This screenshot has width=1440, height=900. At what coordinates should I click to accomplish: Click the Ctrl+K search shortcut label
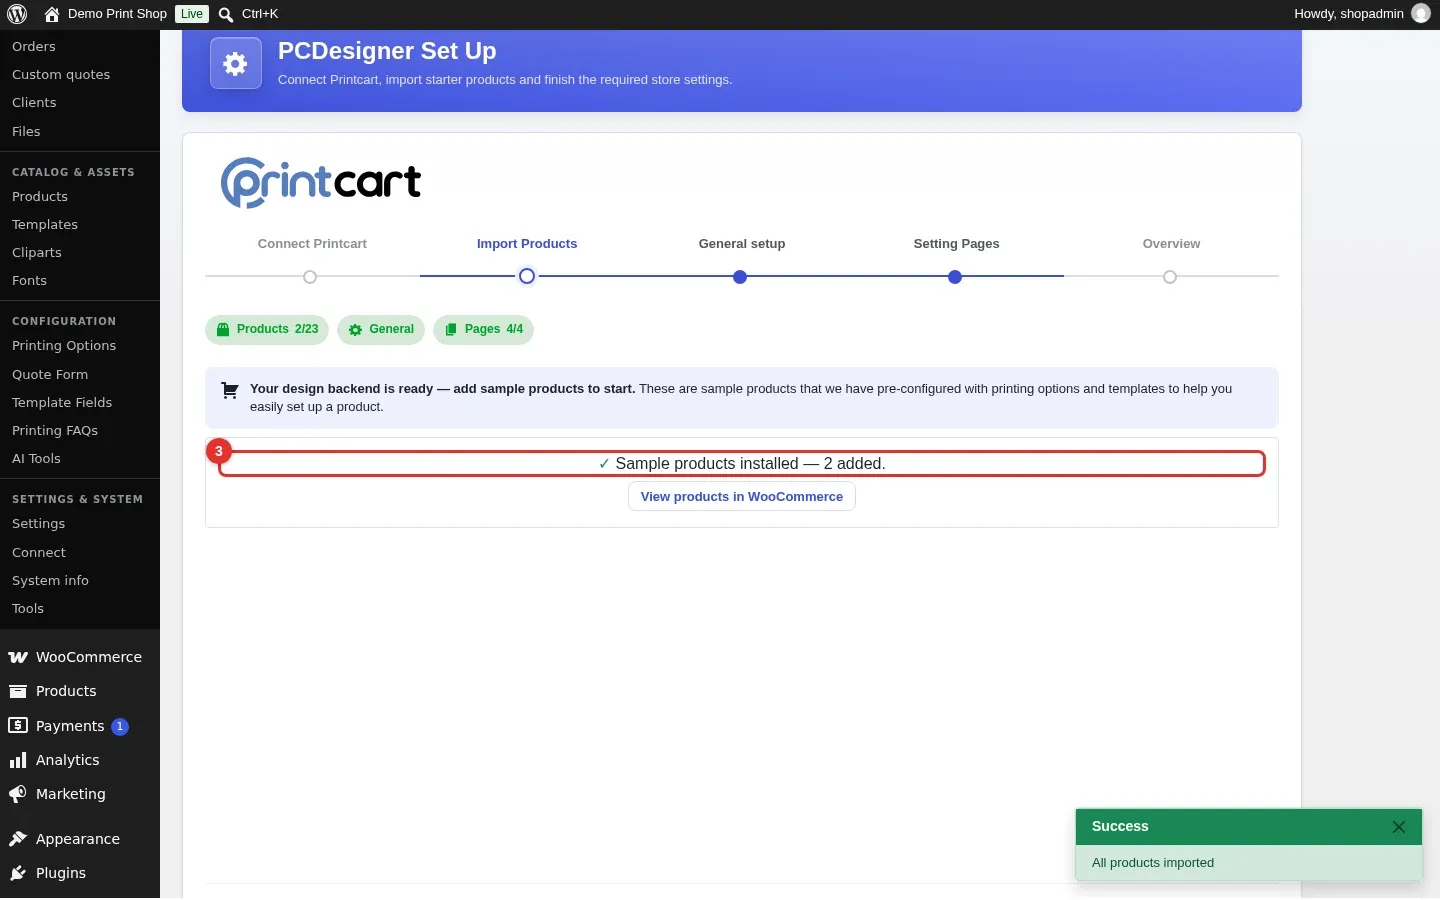coord(260,14)
